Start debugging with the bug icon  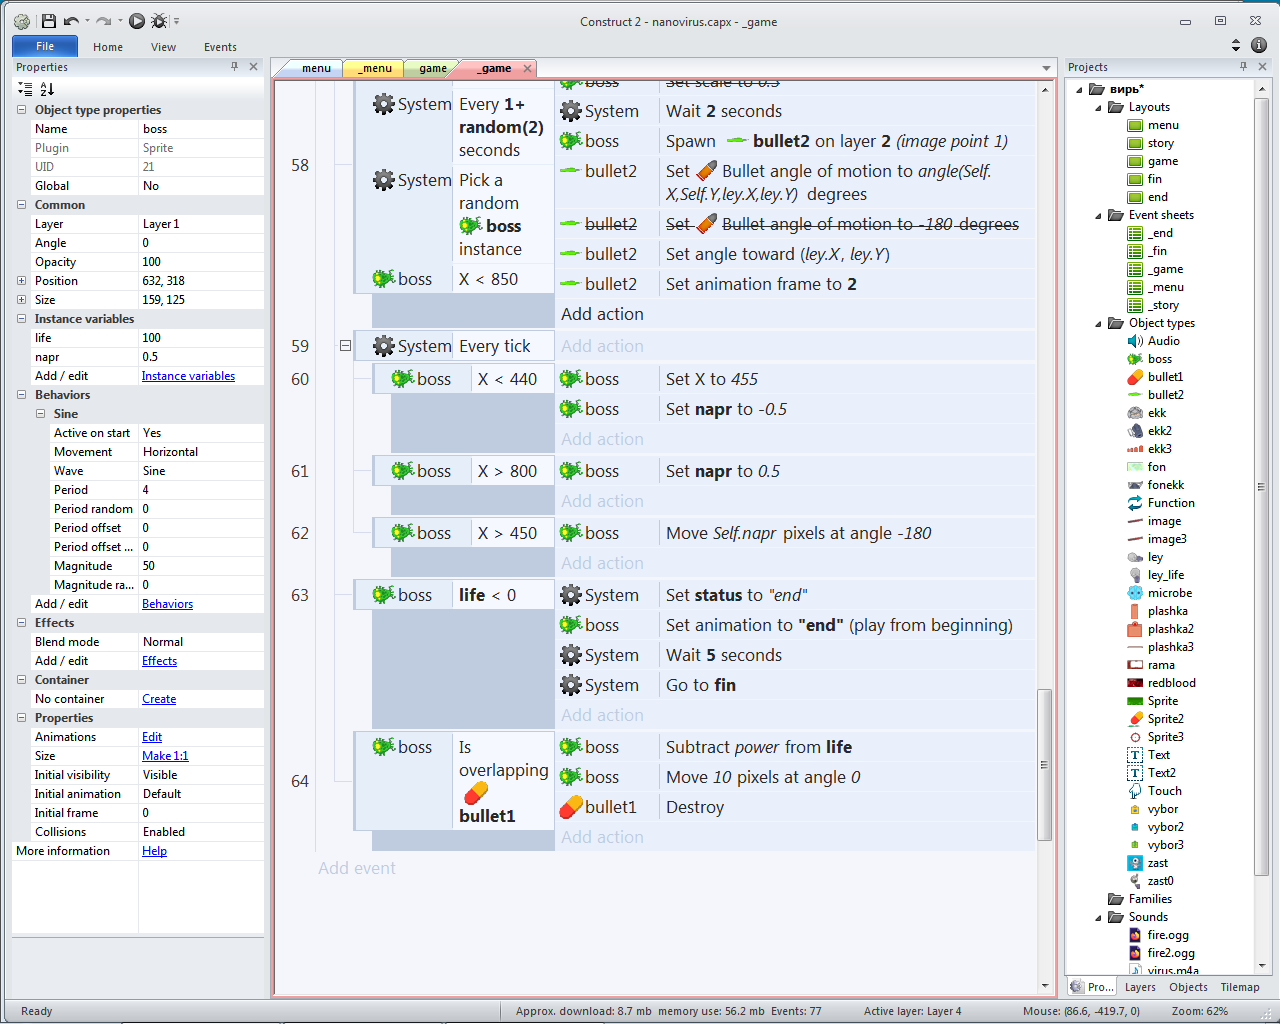click(159, 21)
